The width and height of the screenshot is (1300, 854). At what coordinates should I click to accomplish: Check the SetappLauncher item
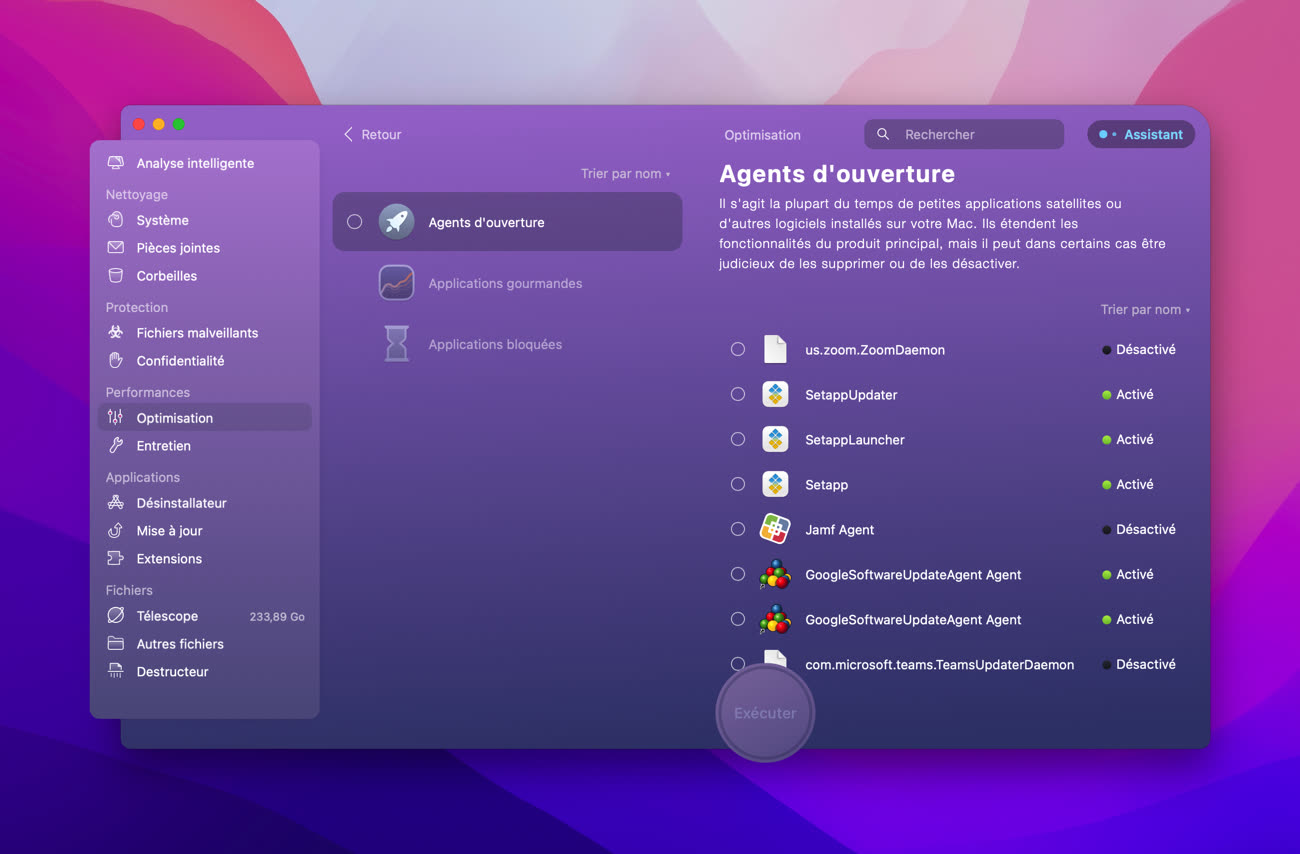[x=738, y=439]
